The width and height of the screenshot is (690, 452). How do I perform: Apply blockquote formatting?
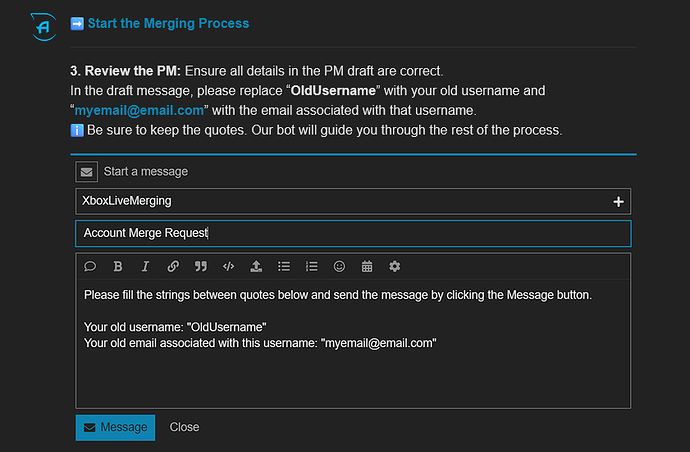(x=201, y=267)
